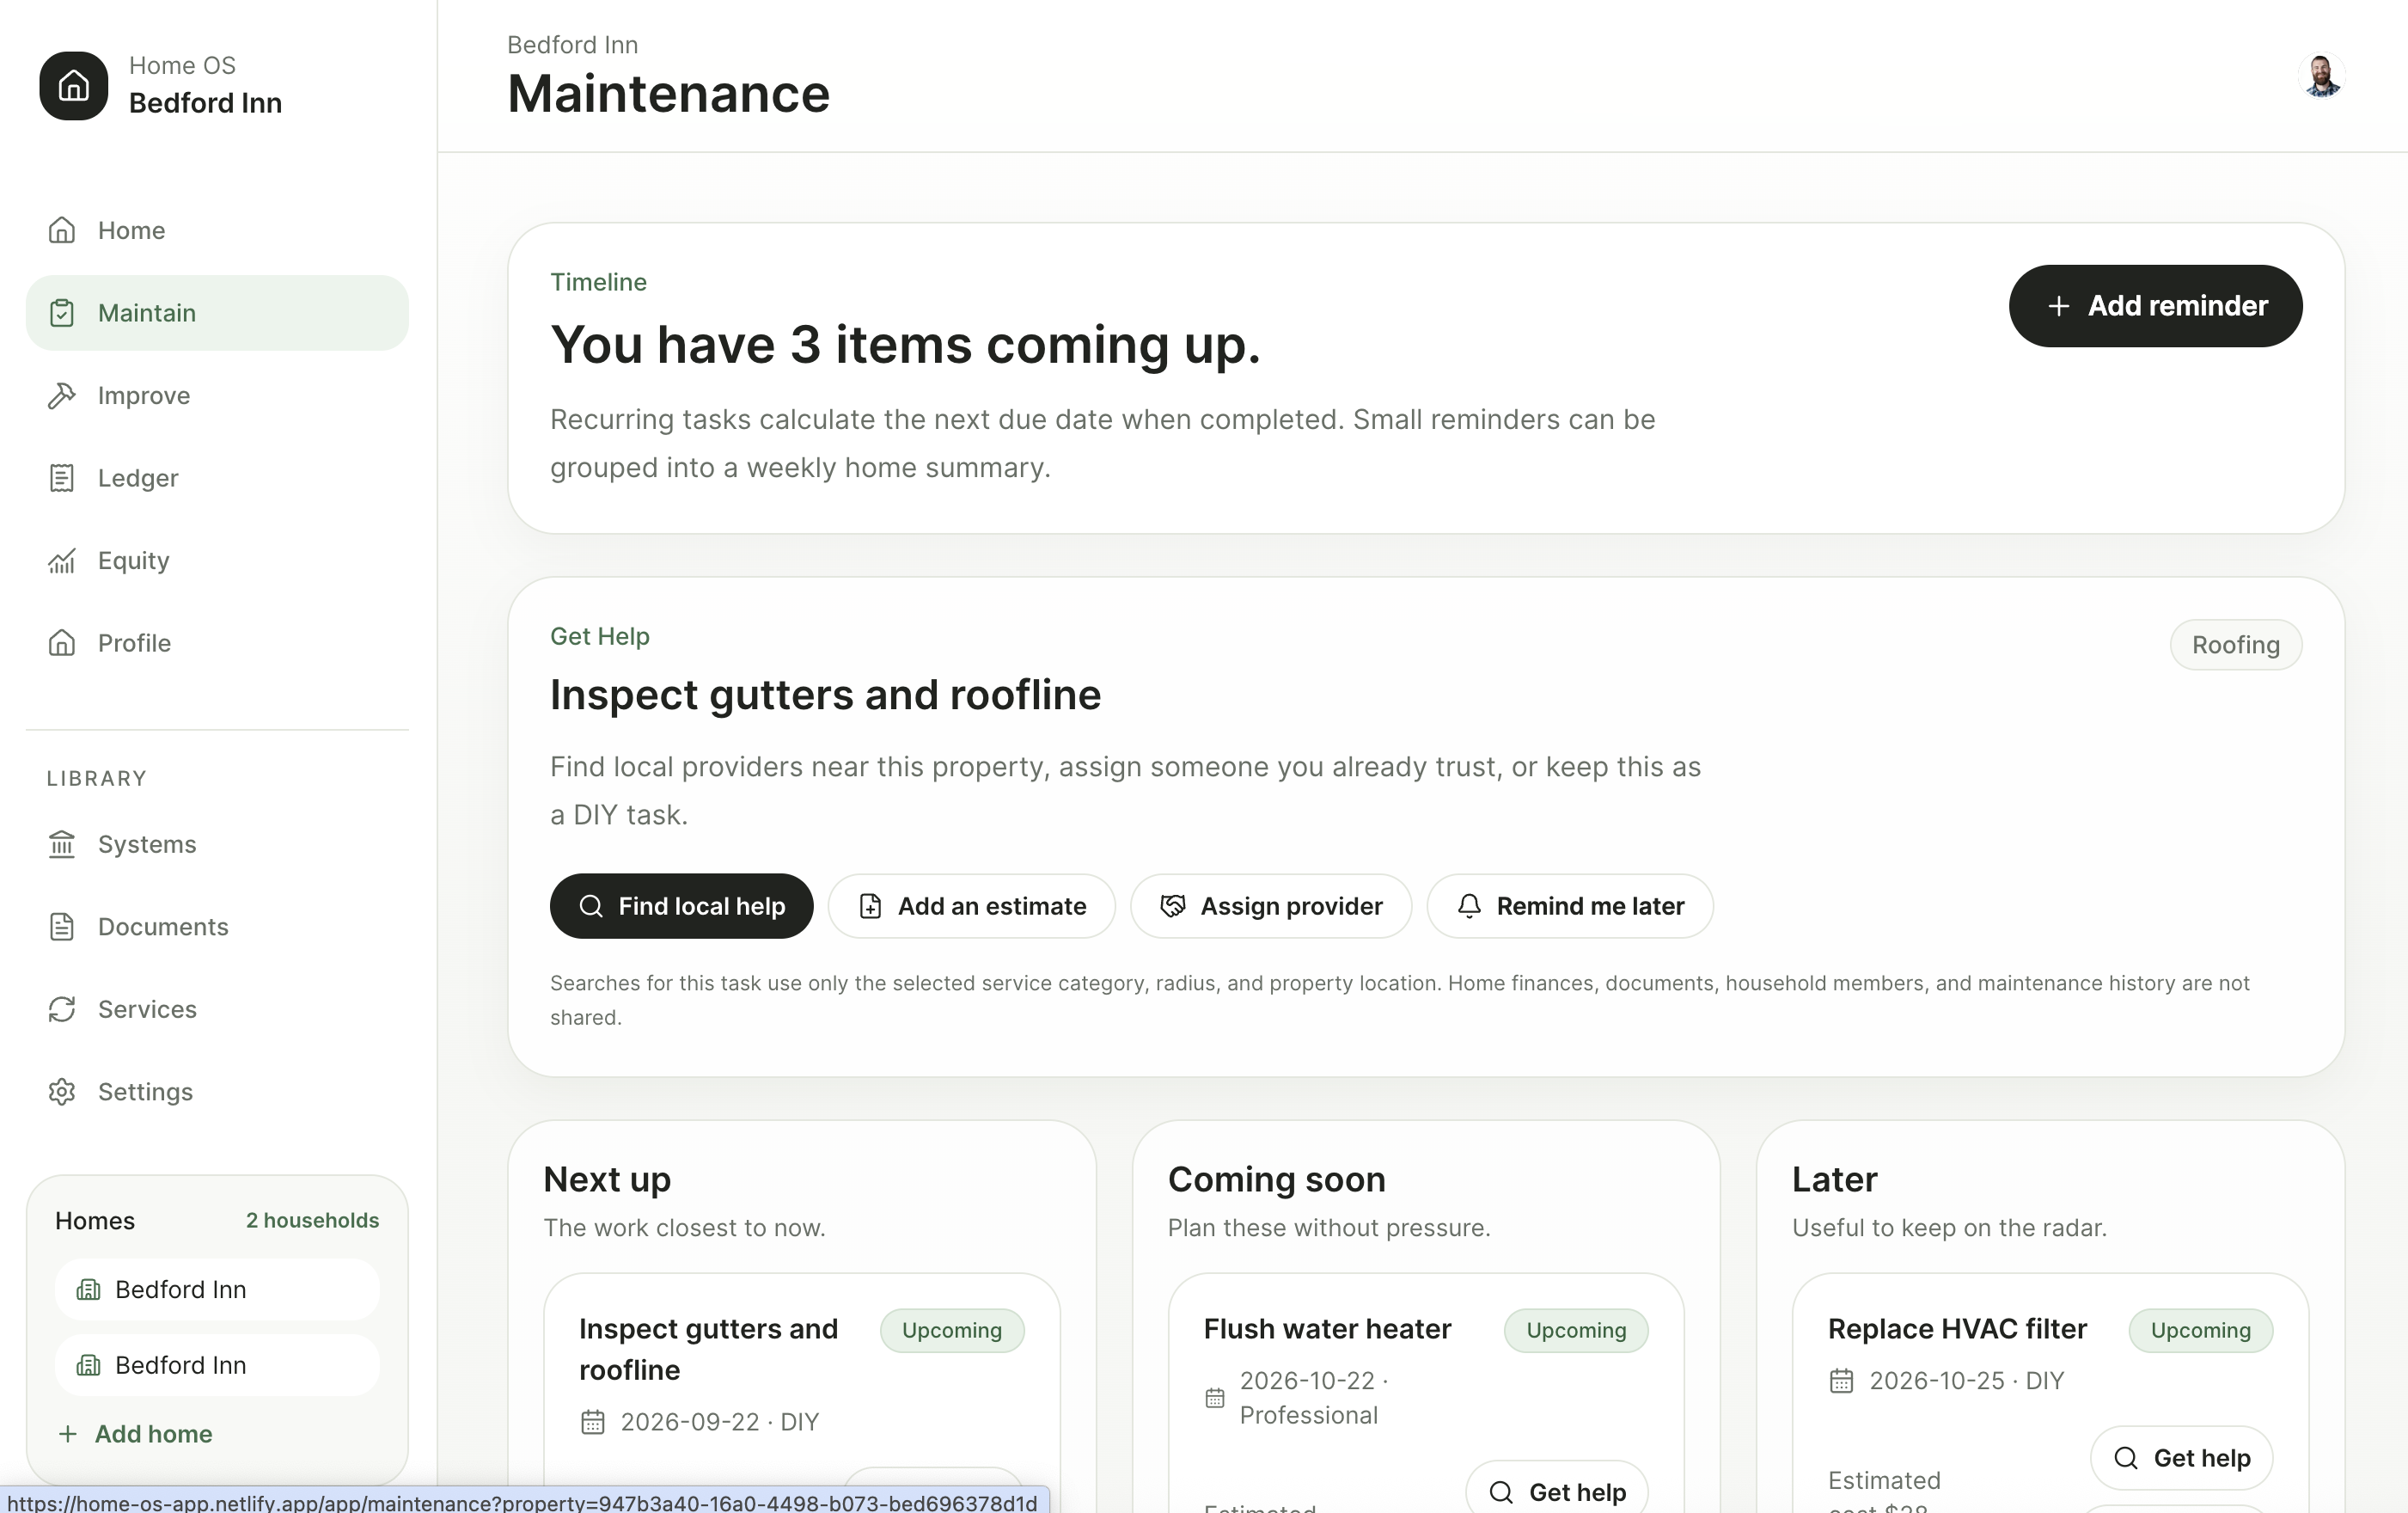The image size is (2408, 1513).
Task: Click the magnifier icon in Find local help
Action: [x=591, y=906]
